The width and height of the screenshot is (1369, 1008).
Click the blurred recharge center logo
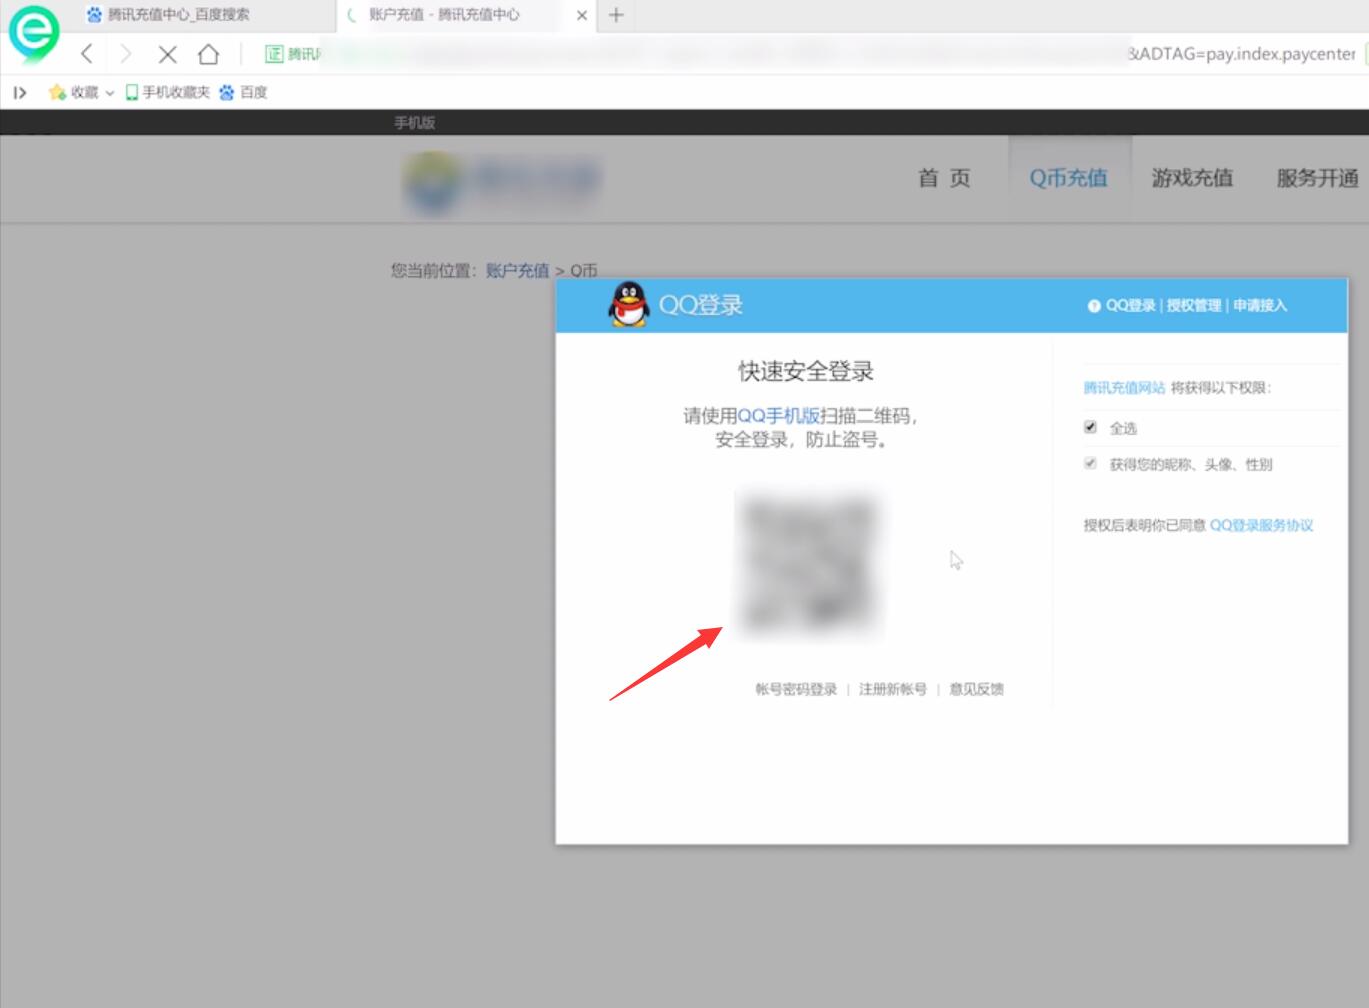pos(502,183)
